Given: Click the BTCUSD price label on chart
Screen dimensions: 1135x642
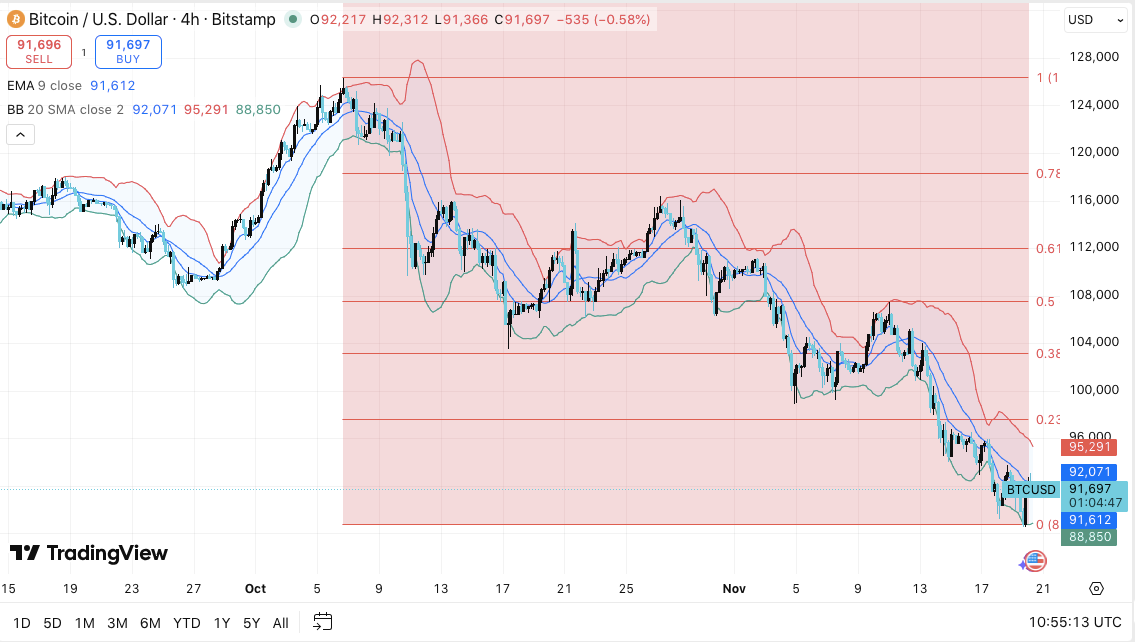Looking at the screenshot, I should pyautogui.click(x=1030, y=489).
